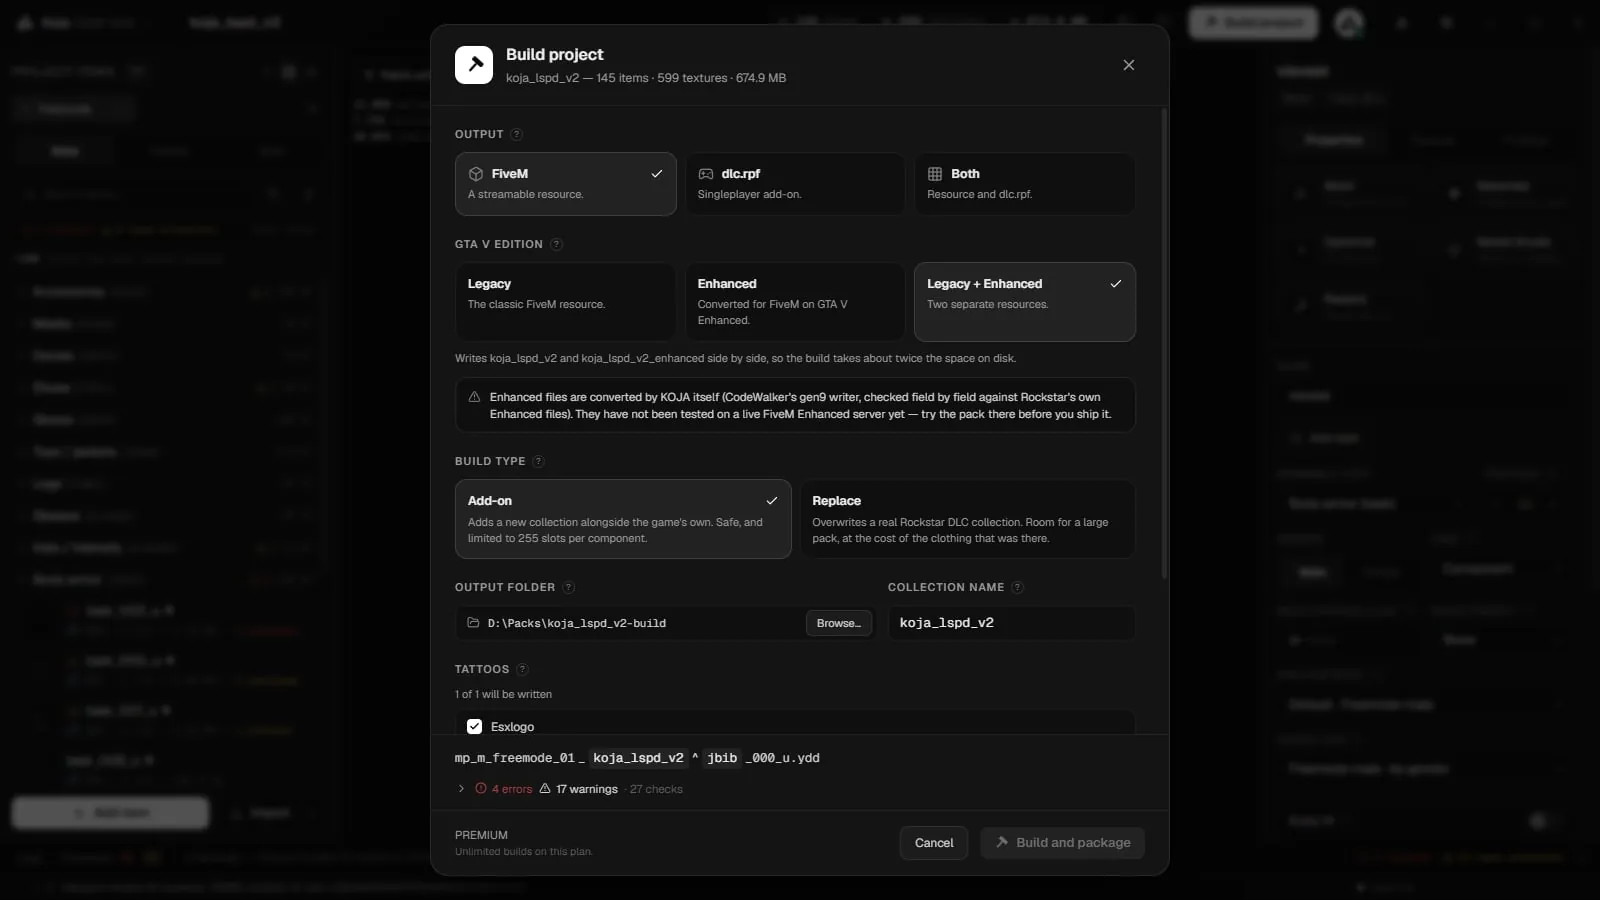Choose the Enhanced GTA V edition
The width and height of the screenshot is (1600, 900).
click(x=795, y=302)
